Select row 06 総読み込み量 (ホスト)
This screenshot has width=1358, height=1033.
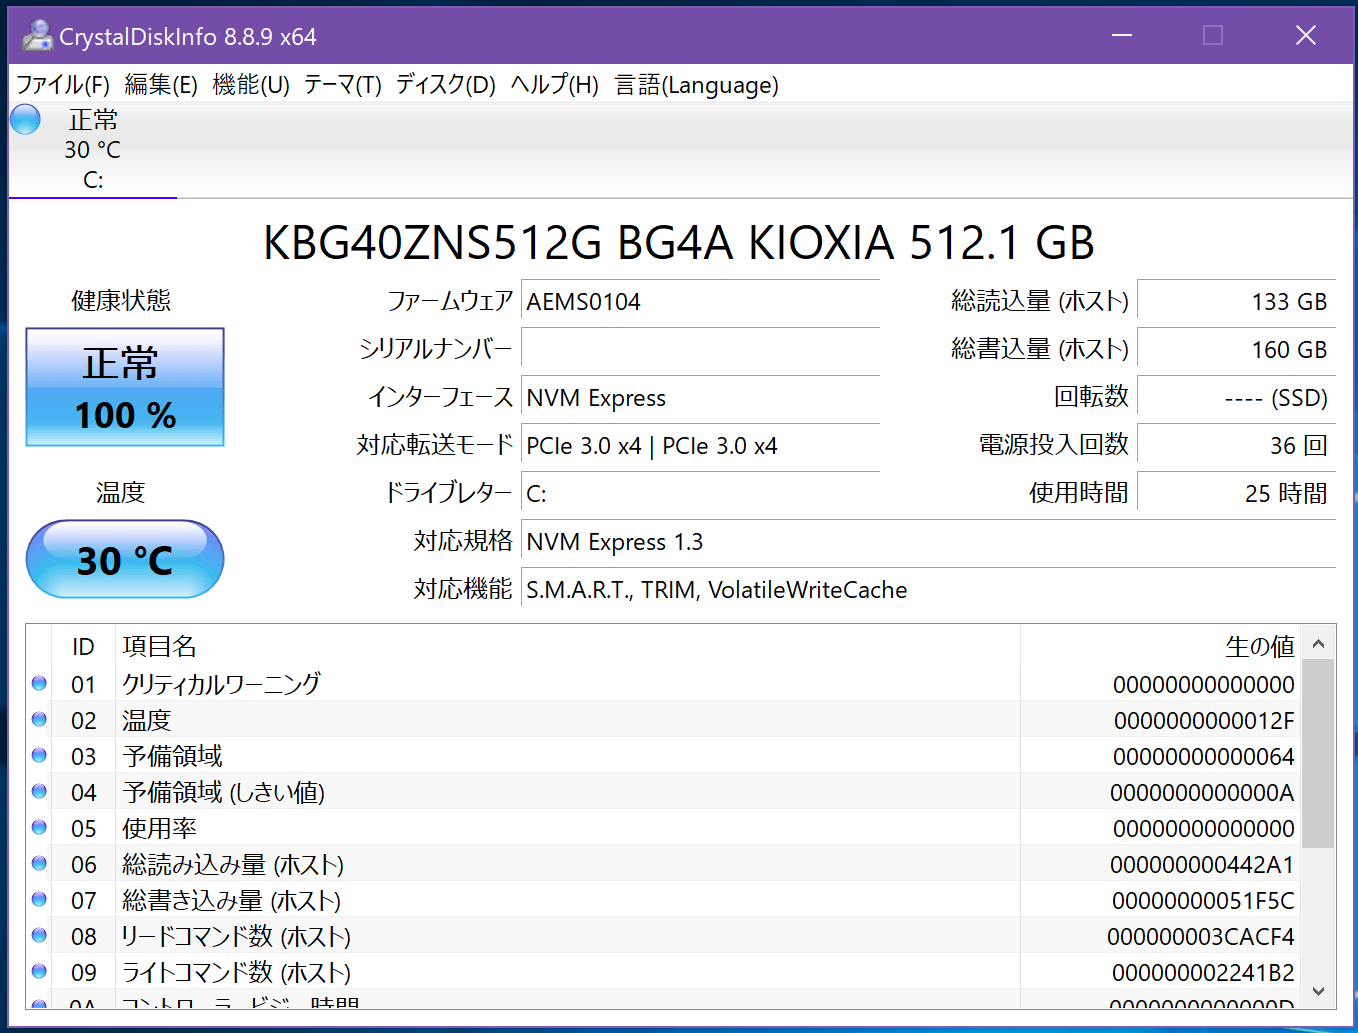click(663, 864)
